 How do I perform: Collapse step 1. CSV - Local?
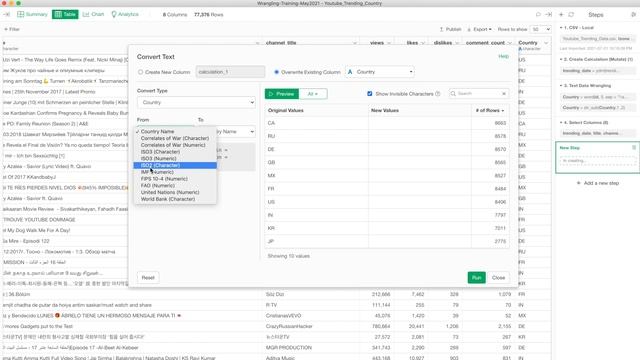coord(561,28)
